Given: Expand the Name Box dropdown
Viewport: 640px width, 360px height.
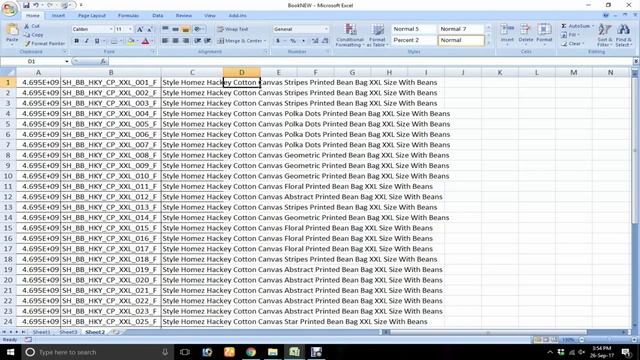Looking at the screenshot, I should click(x=67, y=61).
